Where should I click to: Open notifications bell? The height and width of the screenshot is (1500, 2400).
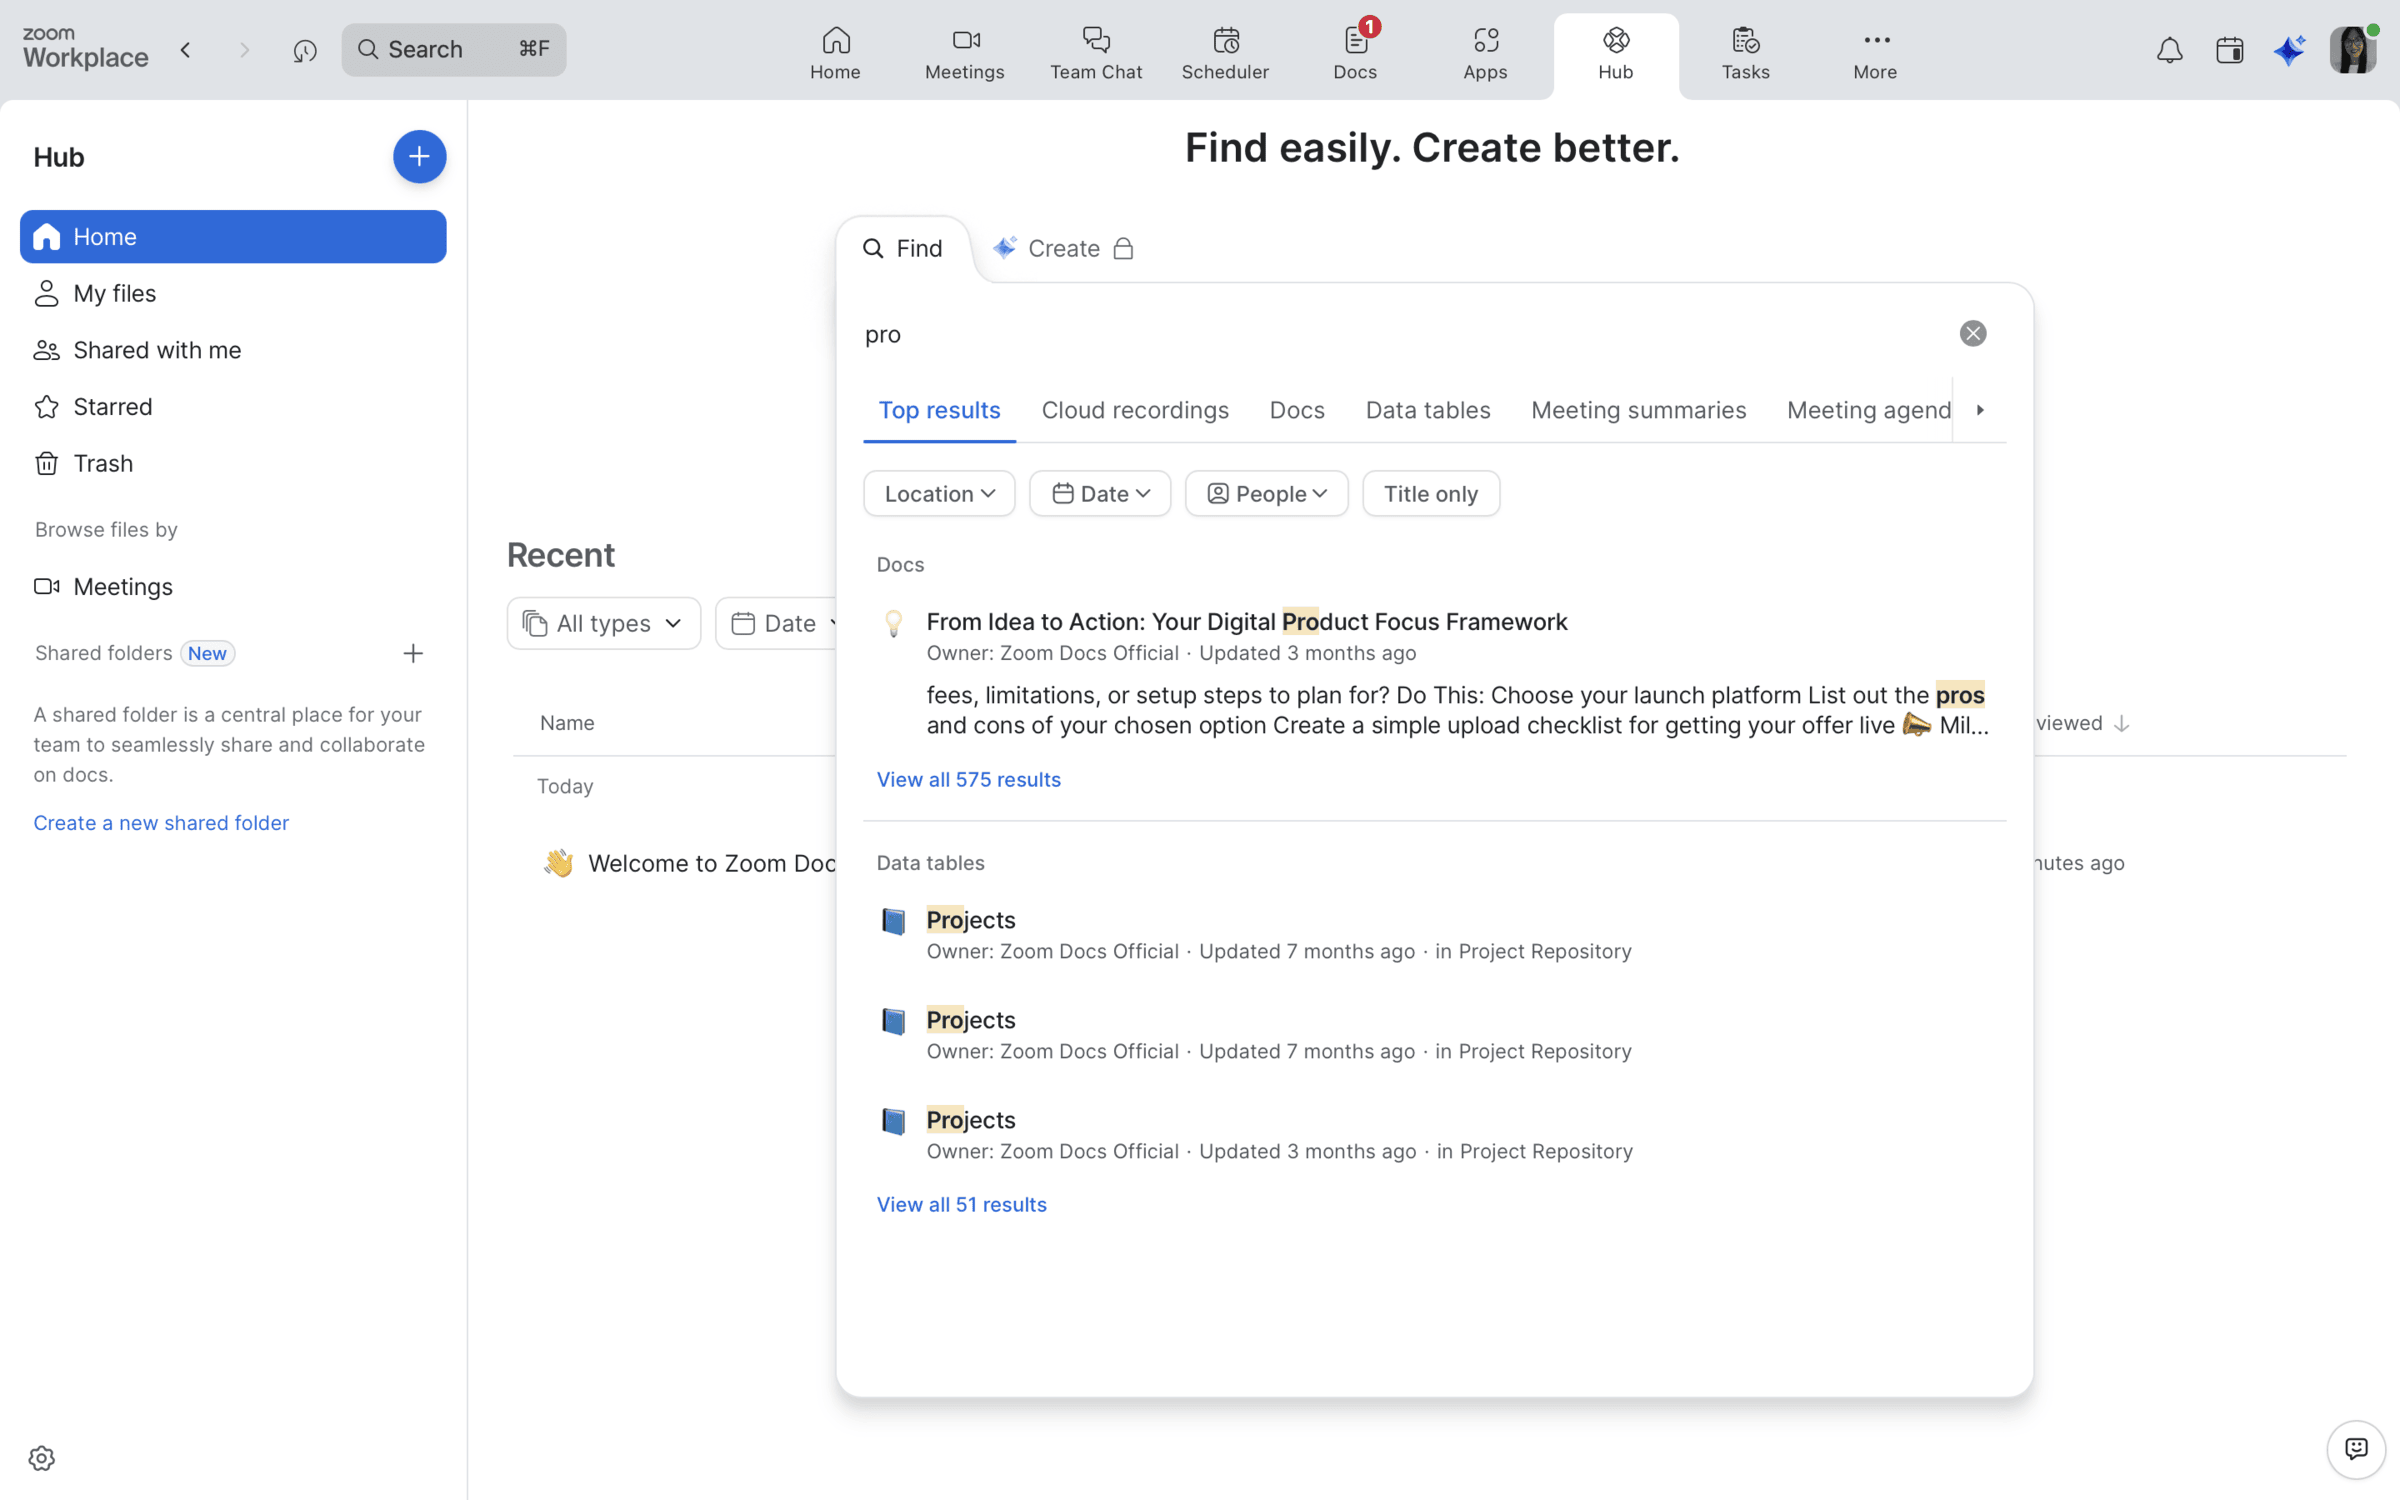(x=2169, y=49)
